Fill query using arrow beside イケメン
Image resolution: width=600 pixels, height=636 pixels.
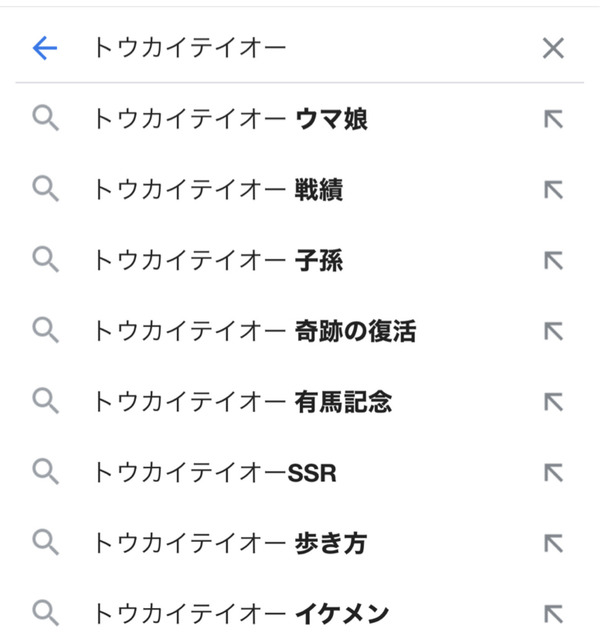point(553,614)
